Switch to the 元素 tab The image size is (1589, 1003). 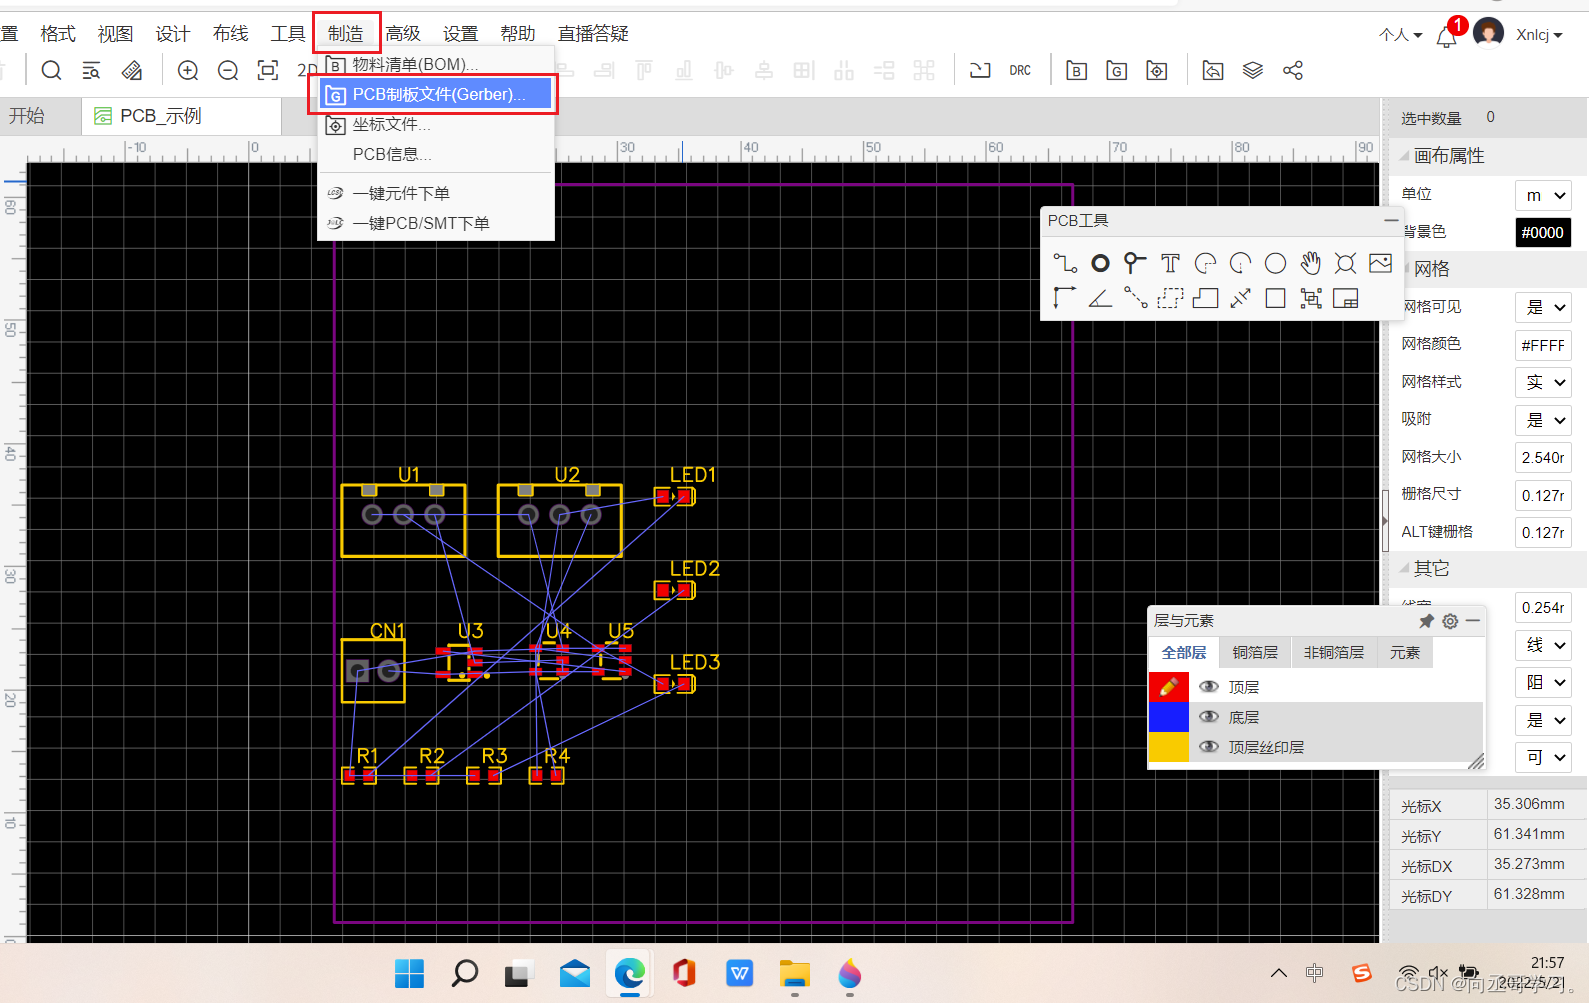tap(1405, 652)
